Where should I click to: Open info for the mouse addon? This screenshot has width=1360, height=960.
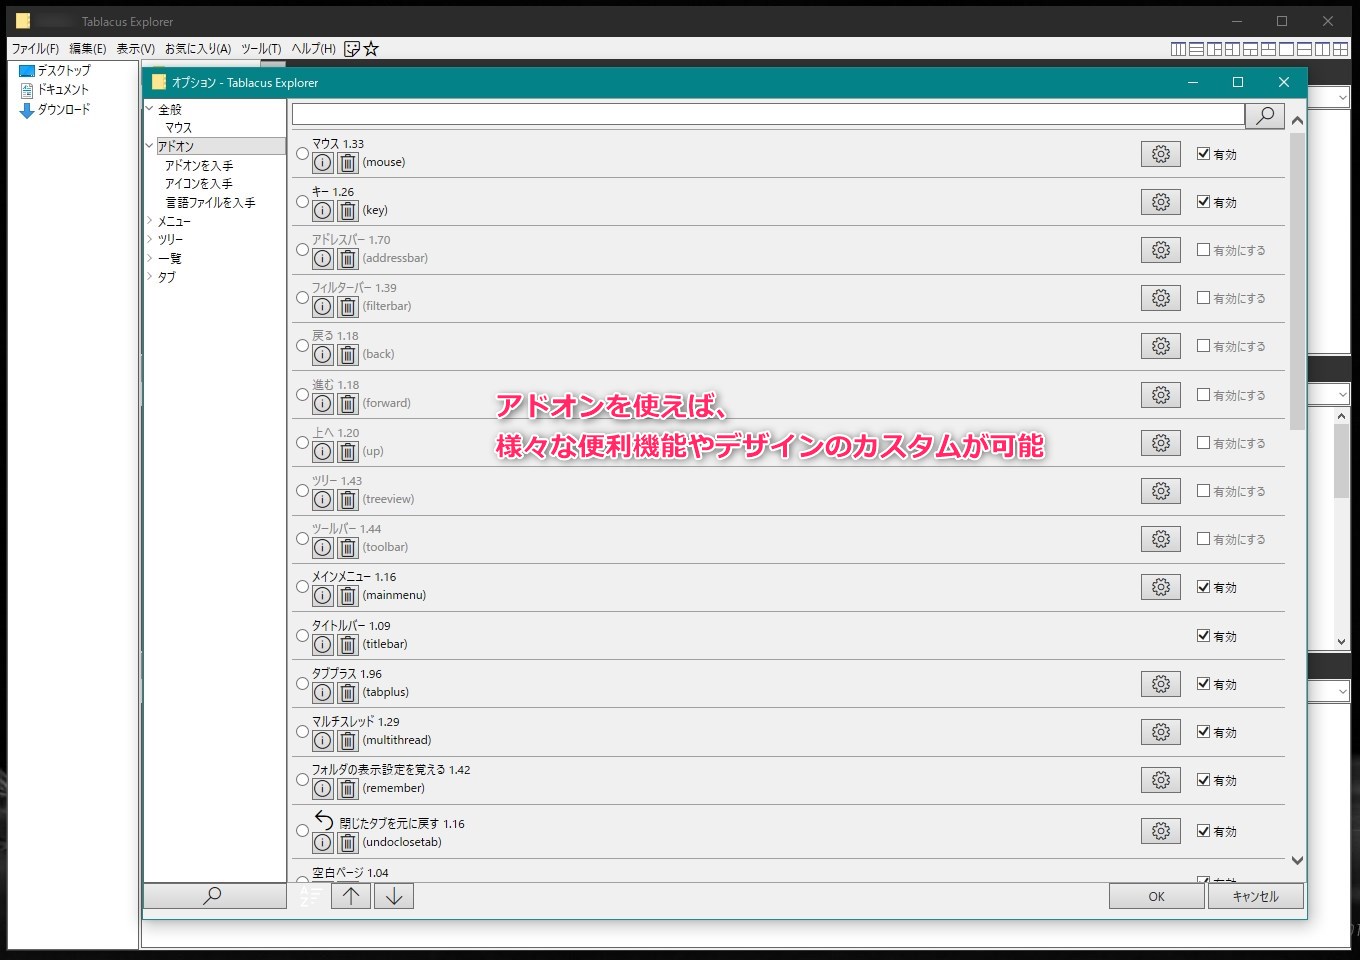[x=322, y=162]
